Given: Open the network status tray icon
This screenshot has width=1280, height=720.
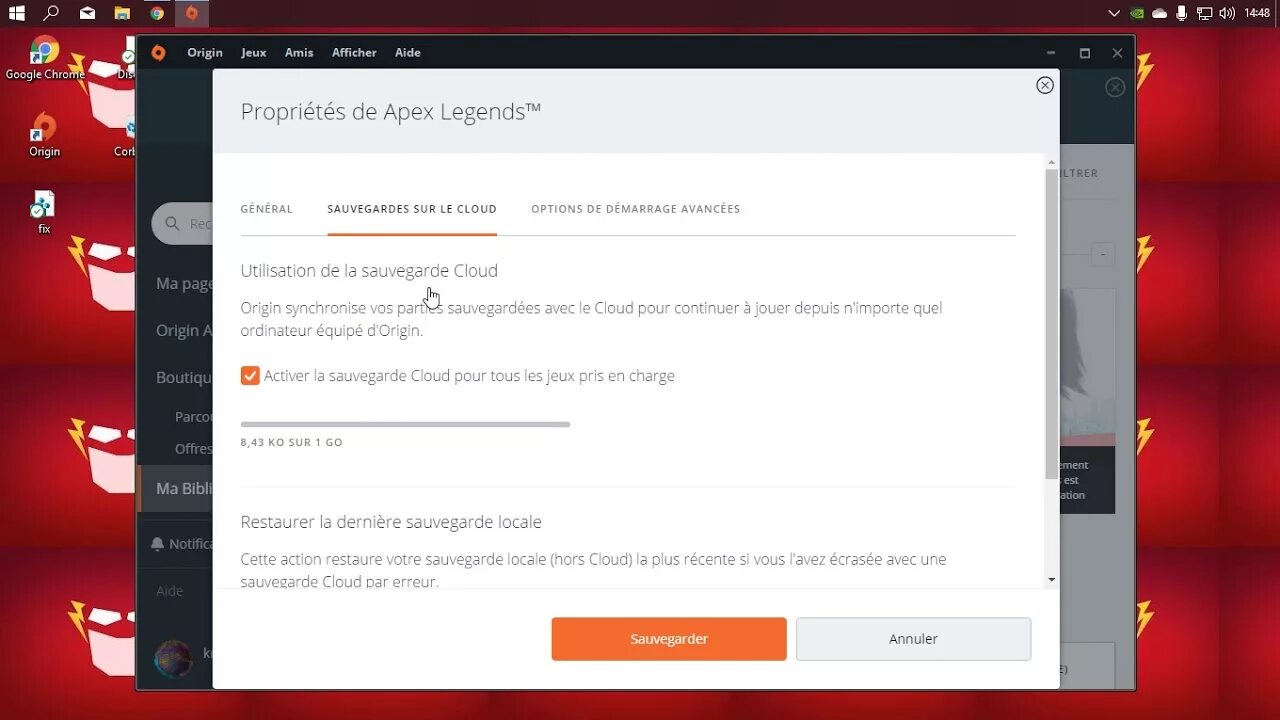Looking at the screenshot, I should coord(1204,13).
